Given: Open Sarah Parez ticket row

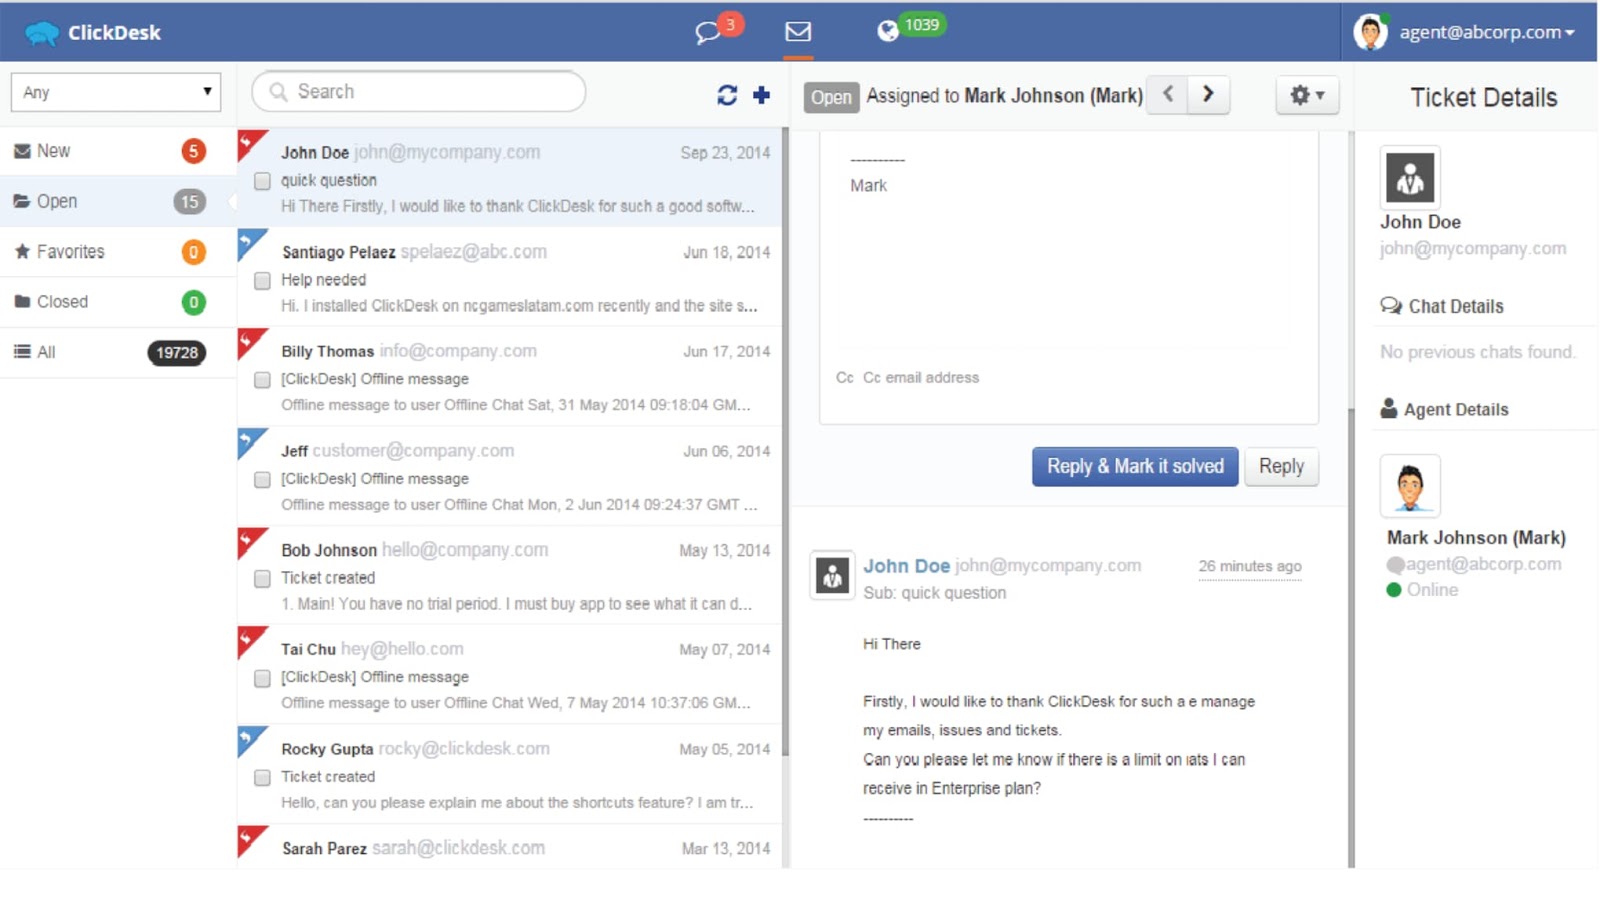Looking at the screenshot, I should pos(510,847).
